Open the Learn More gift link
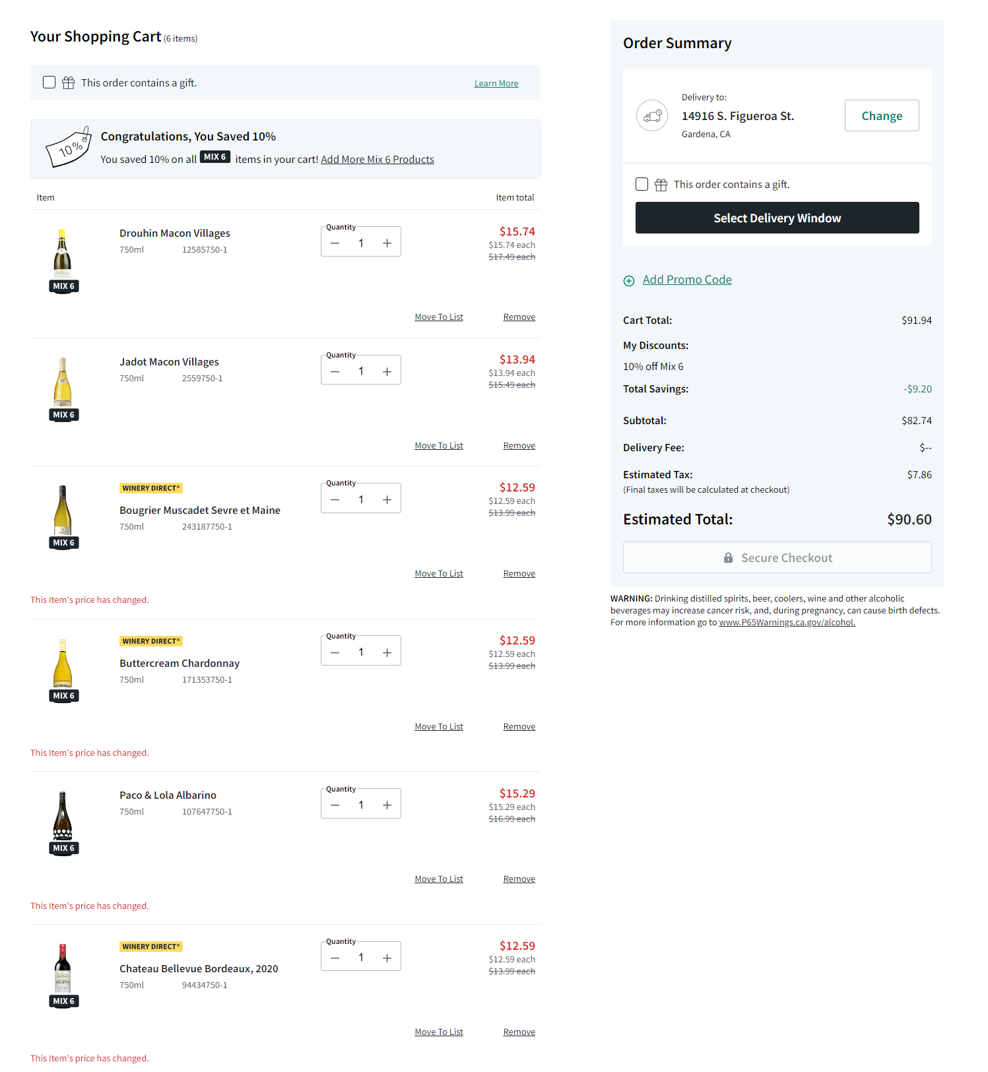 (x=496, y=84)
